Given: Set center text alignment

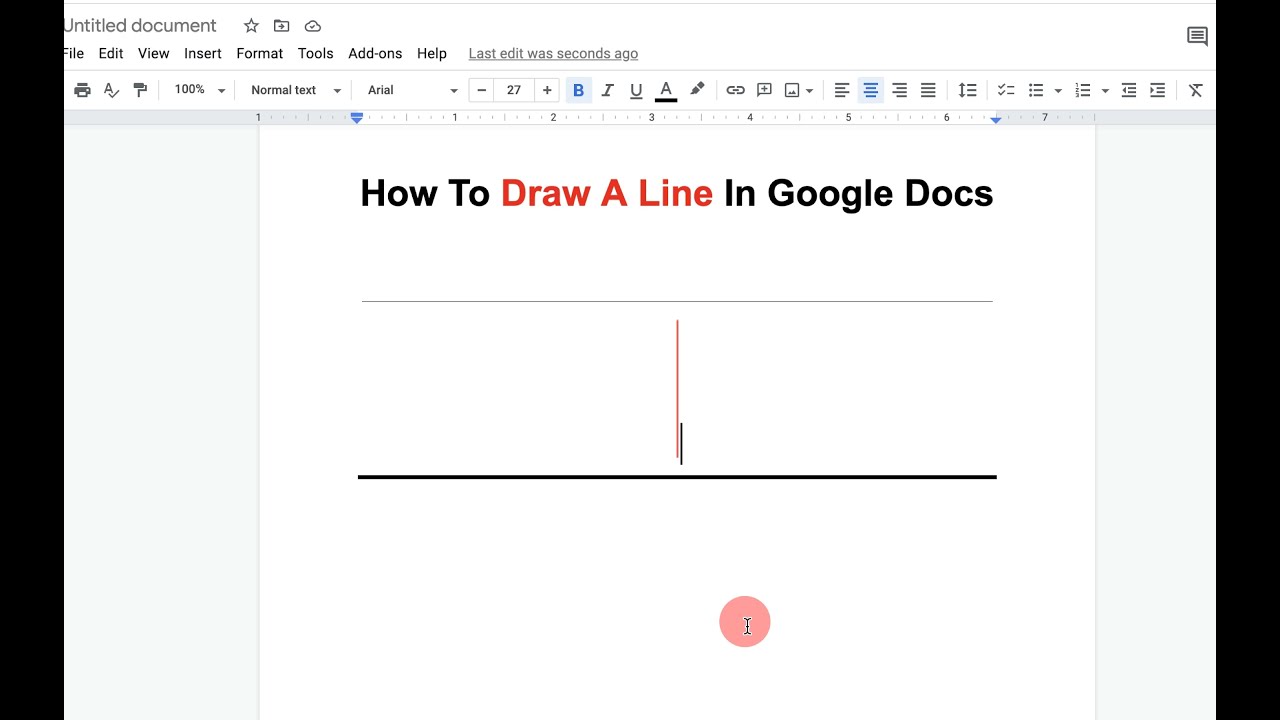Looking at the screenshot, I should (x=871, y=90).
